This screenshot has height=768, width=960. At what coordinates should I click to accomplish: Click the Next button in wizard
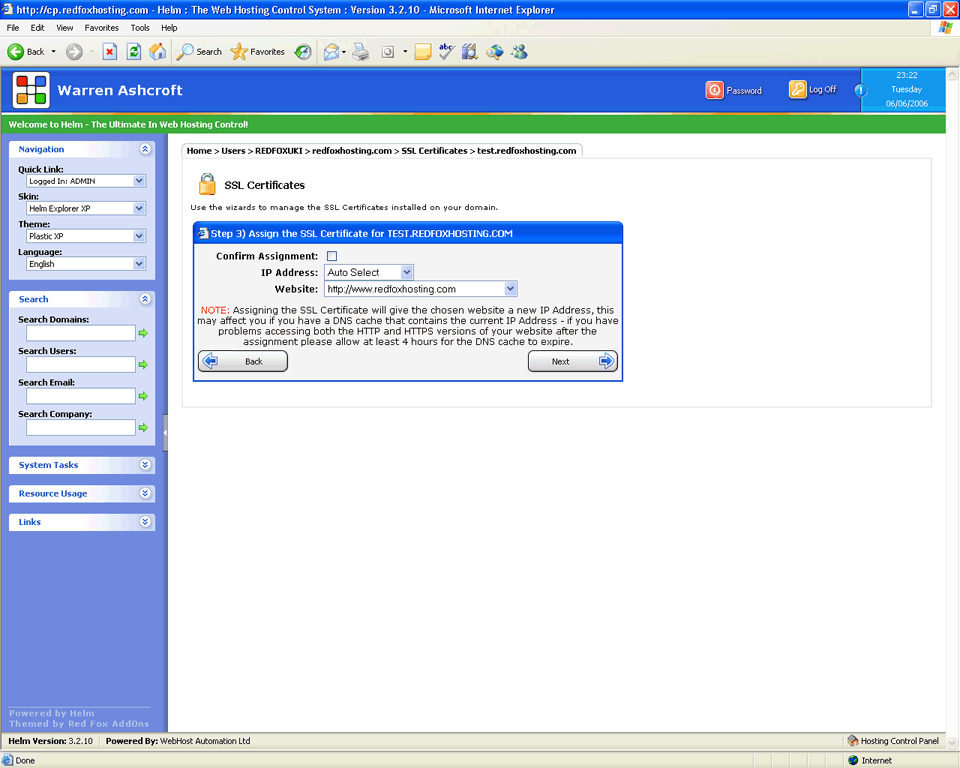572,361
